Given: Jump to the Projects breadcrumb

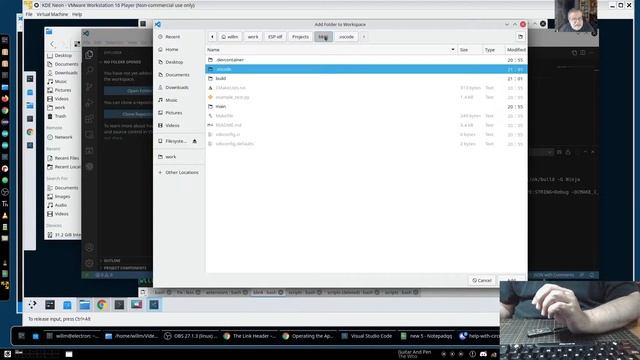Looking at the screenshot, I should (300, 37).
